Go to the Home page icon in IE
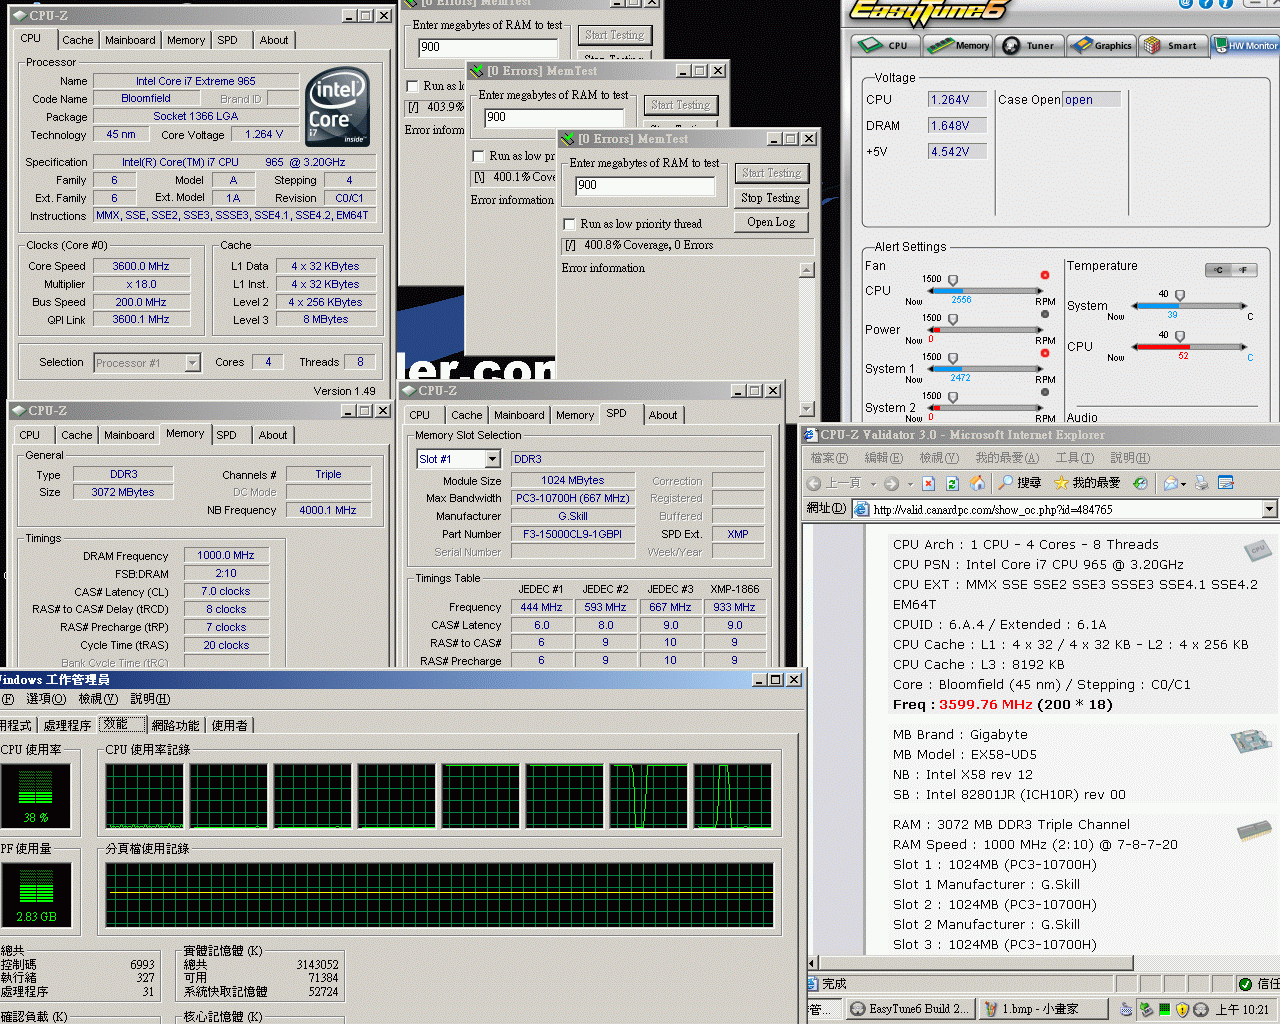Viewport: 1280px width, 1024px height. (977, 483)
